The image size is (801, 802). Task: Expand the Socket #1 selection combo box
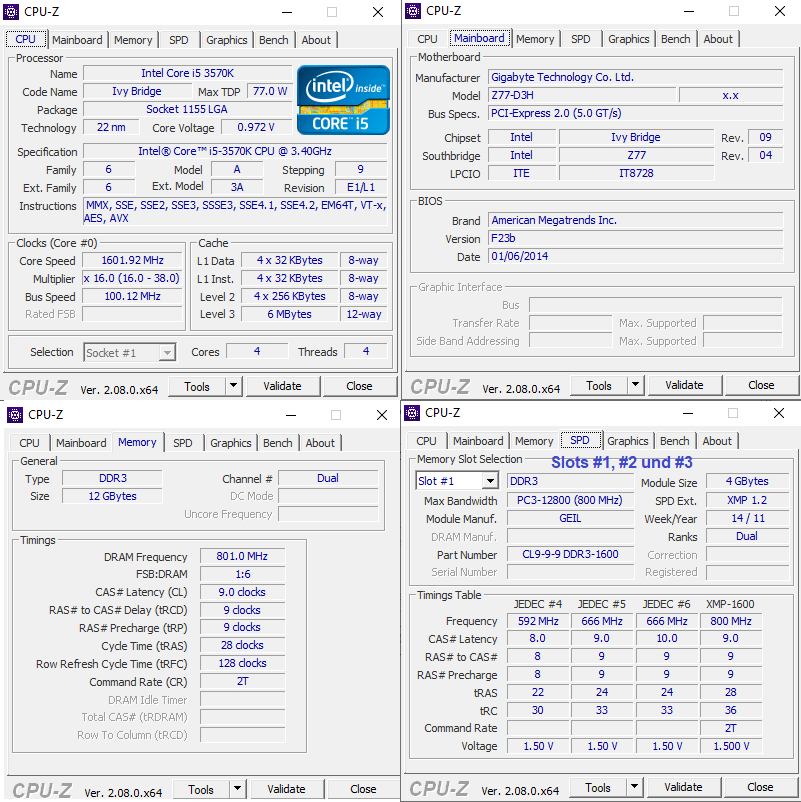167,352
